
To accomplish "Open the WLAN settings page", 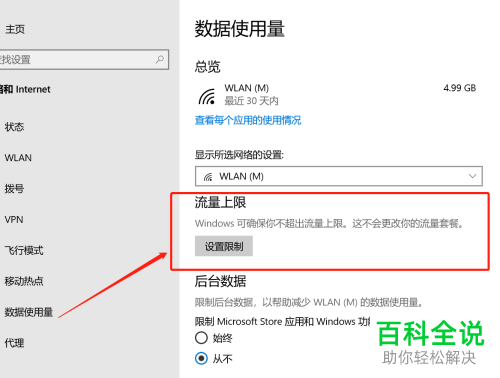I will pos(18,158).
